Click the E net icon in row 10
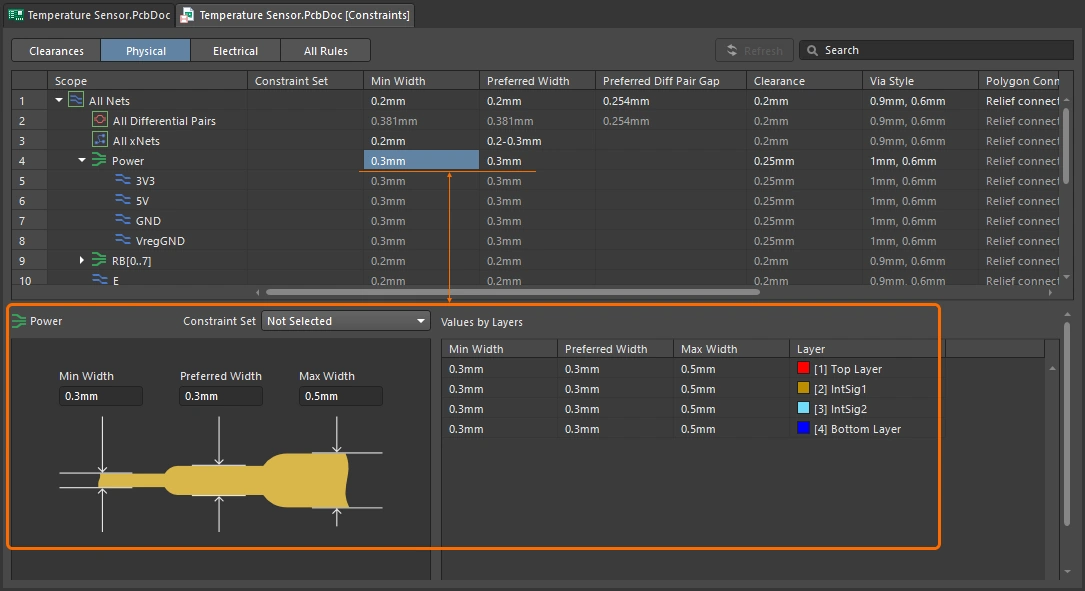The image size is (1085, 591). (100, 280)
